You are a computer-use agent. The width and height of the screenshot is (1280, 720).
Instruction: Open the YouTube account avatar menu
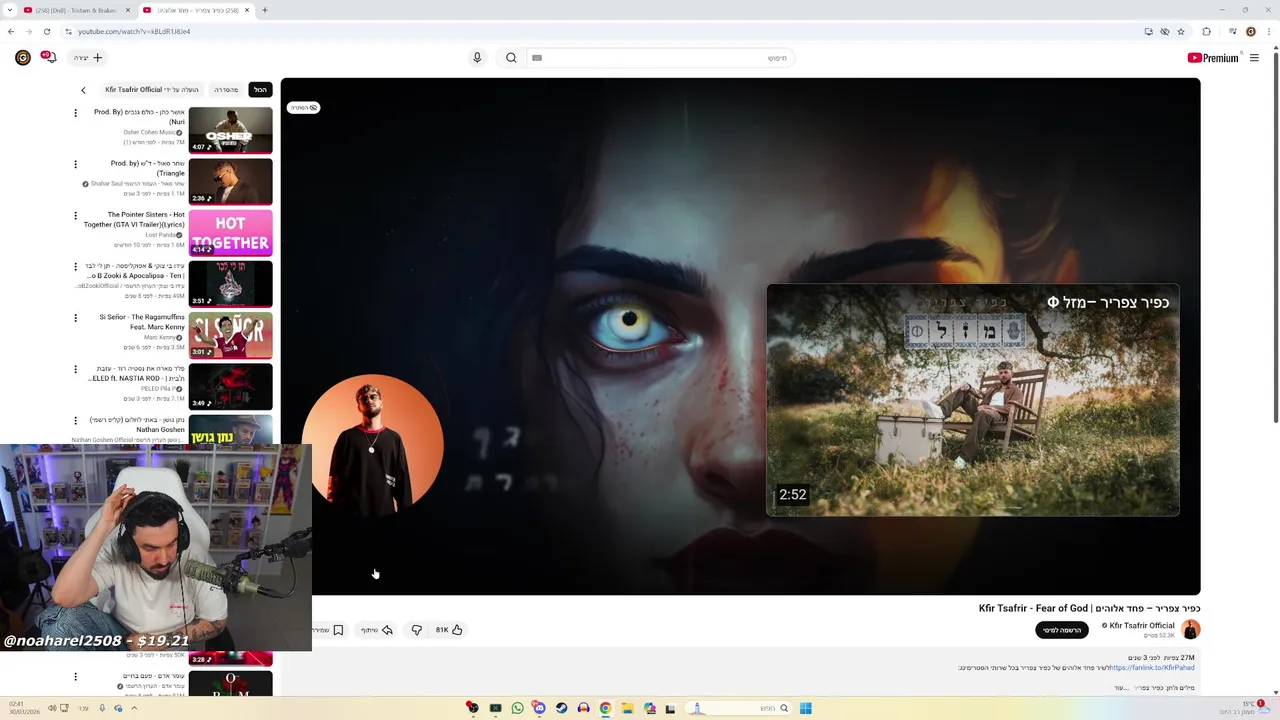(x=23, y=58)
